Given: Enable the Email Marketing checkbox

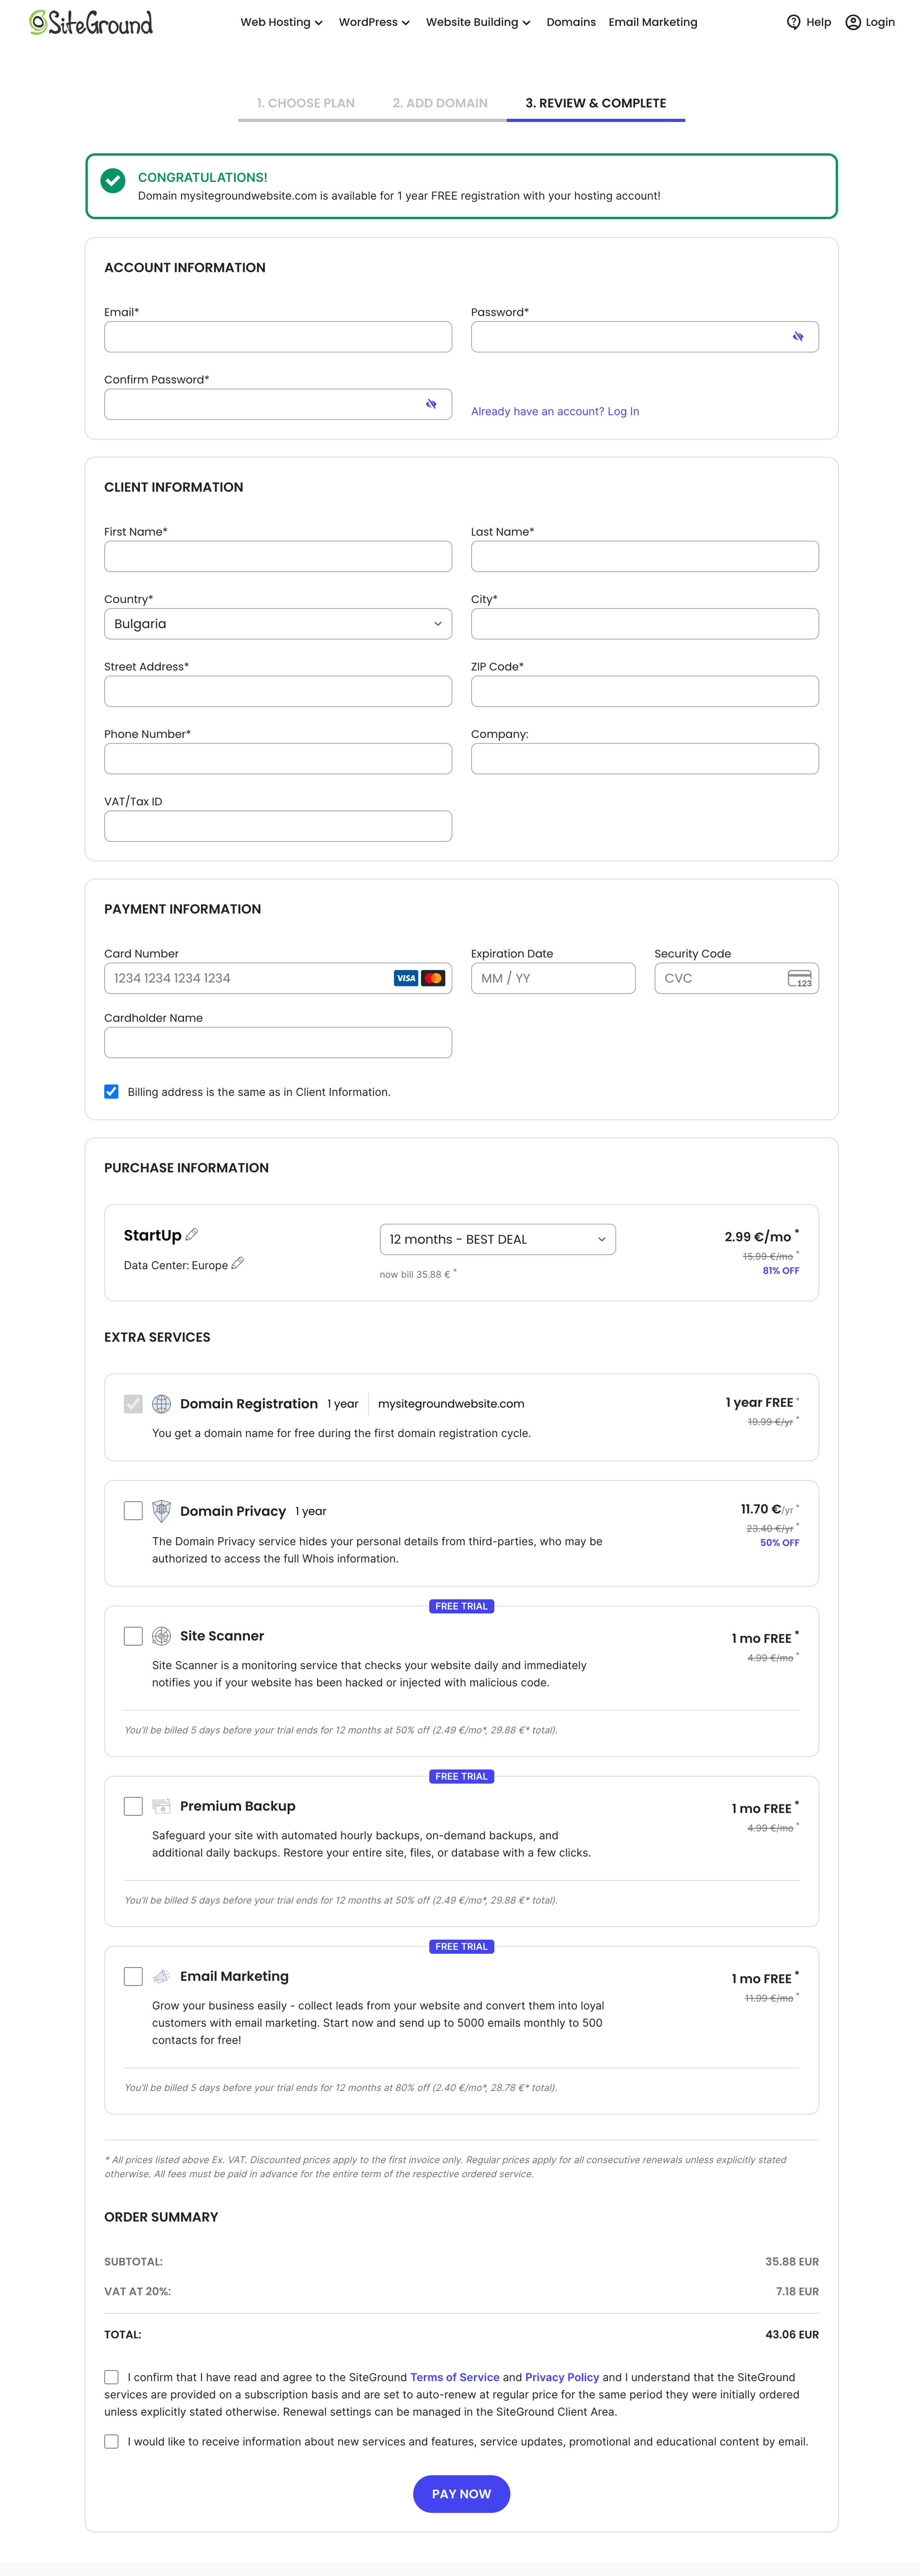Looking at the screenshot, I should pos(133,1976).
